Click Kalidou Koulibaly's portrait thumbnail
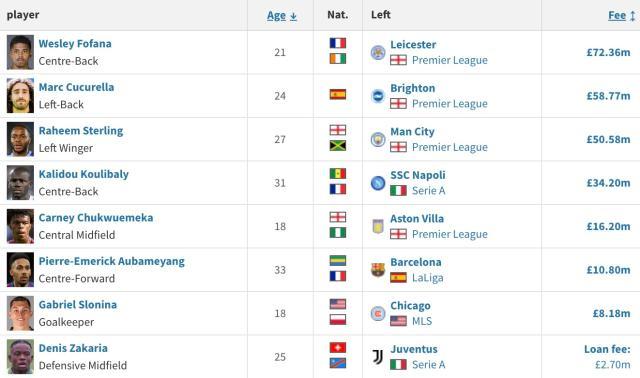Image resolution: width=640 pixels, height=378 pixels. pos(20,183)
